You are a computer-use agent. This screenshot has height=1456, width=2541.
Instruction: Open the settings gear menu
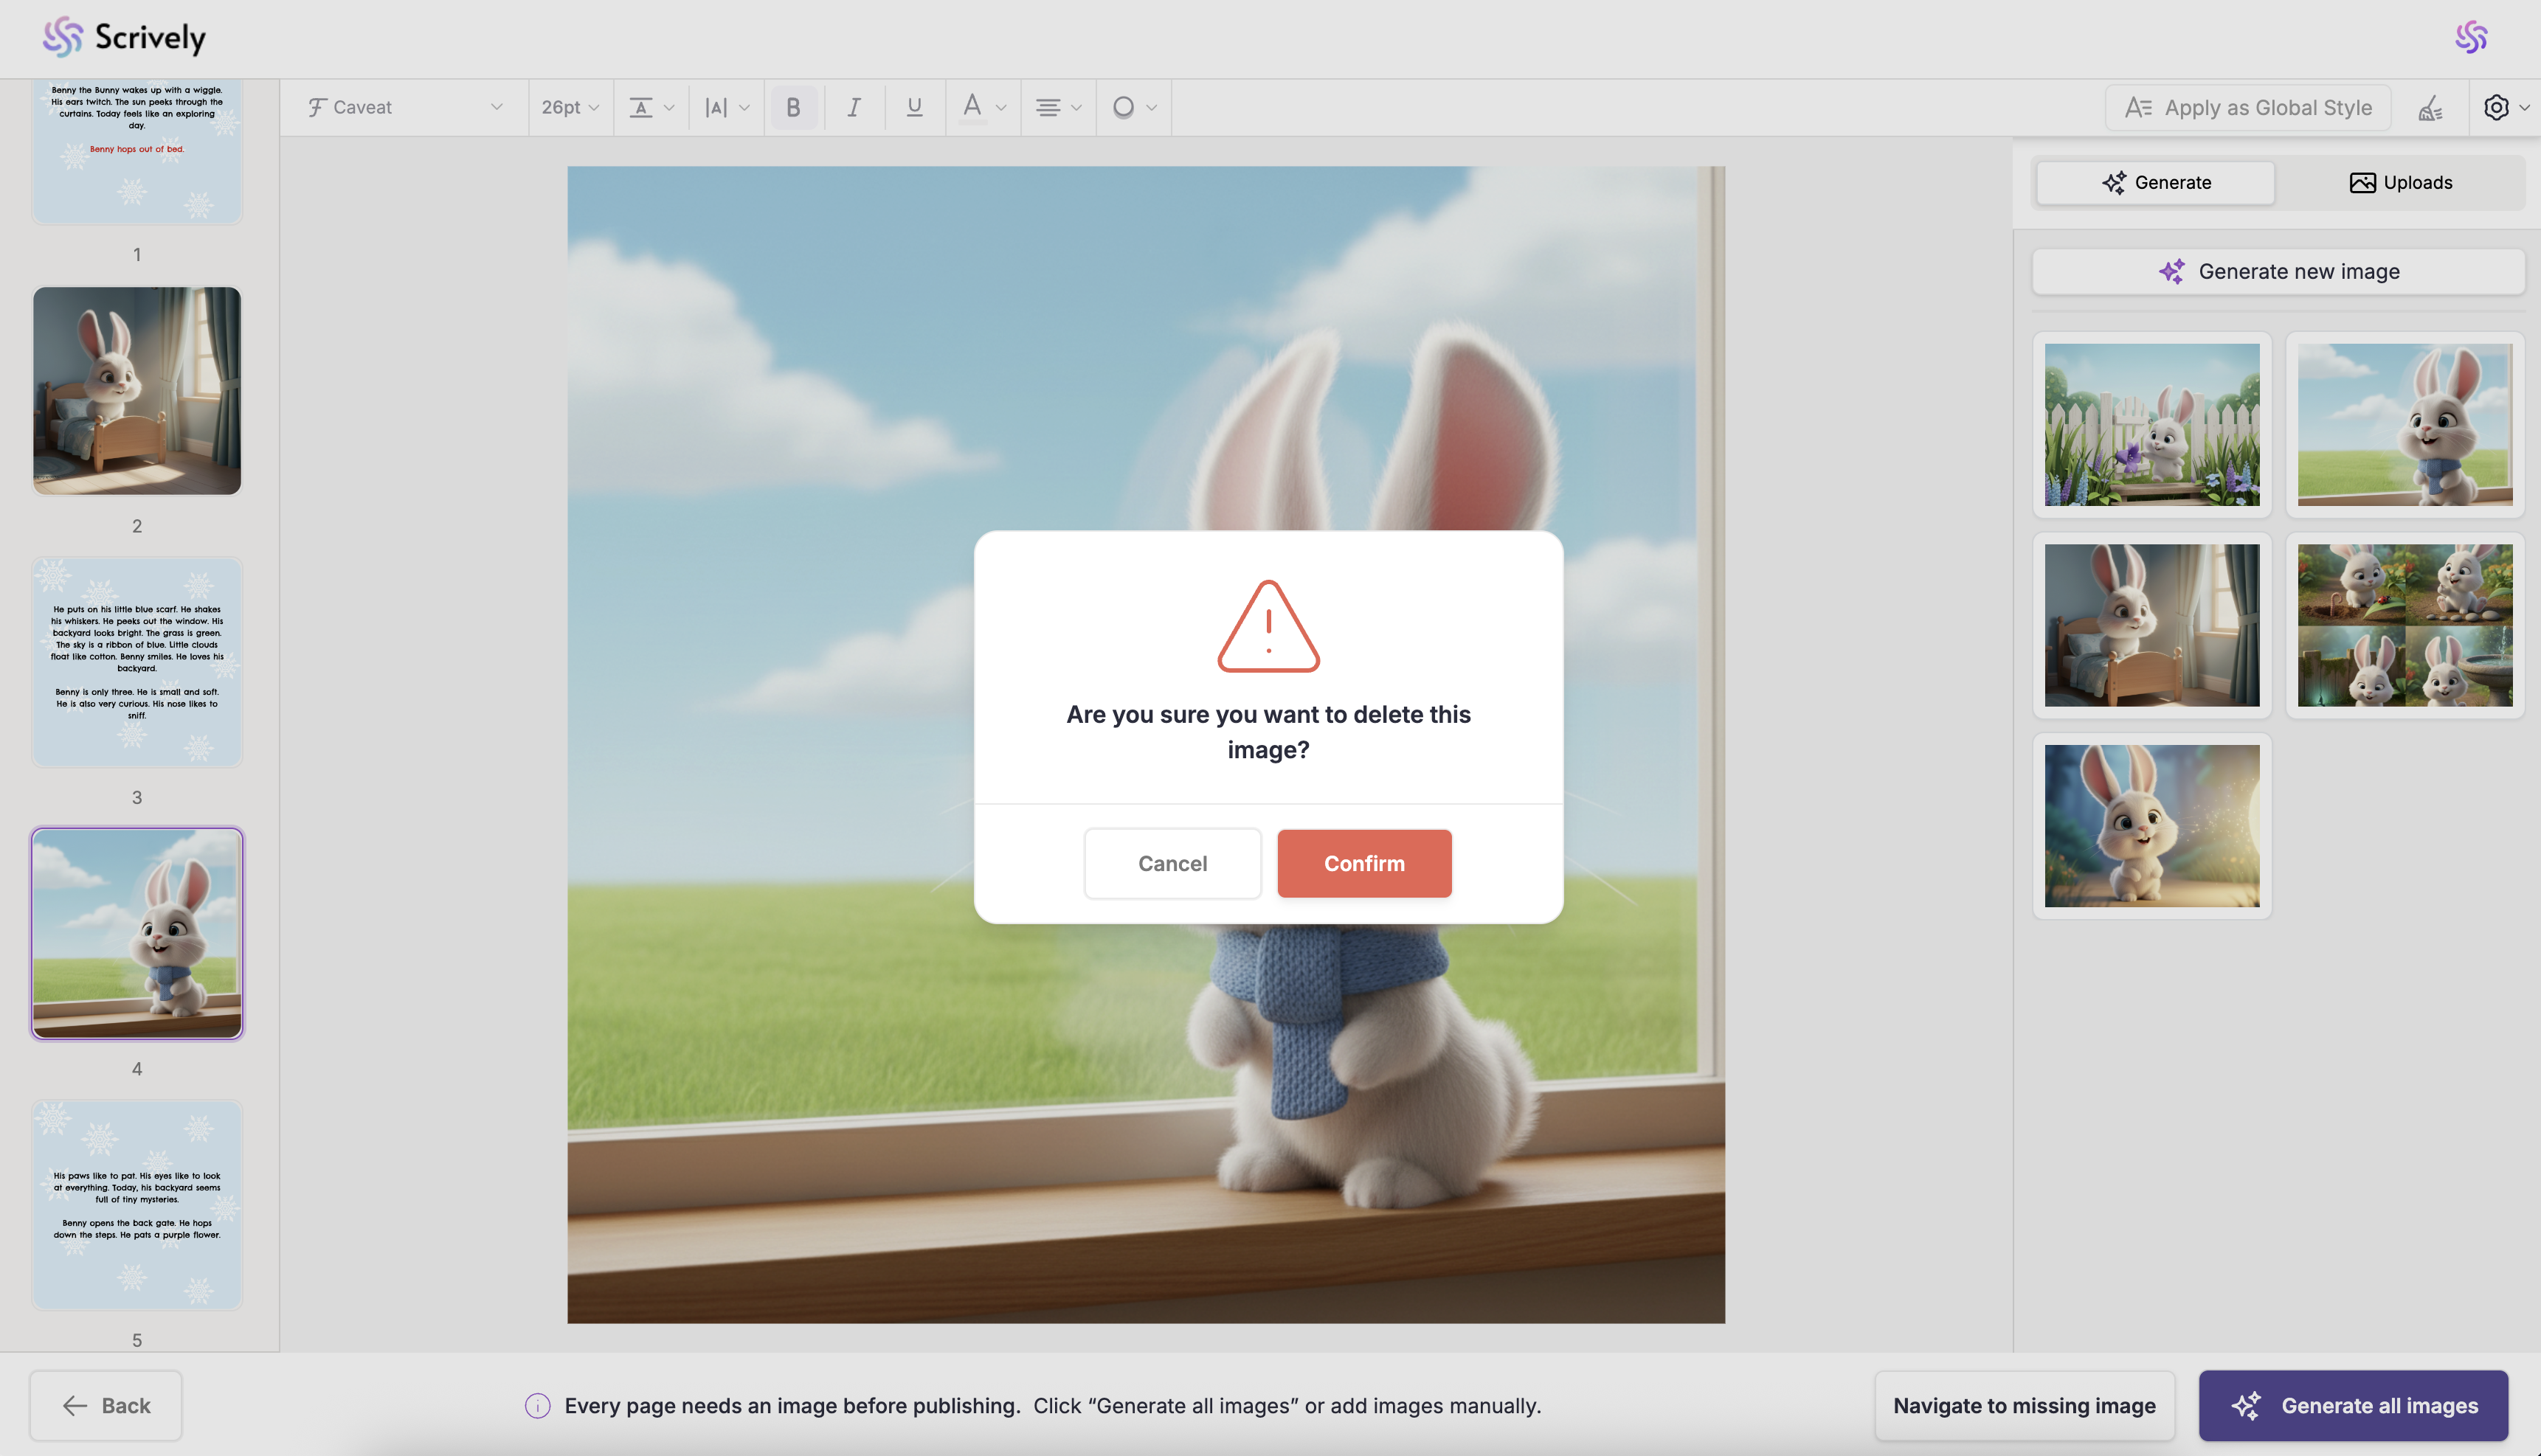(2496, 107)
